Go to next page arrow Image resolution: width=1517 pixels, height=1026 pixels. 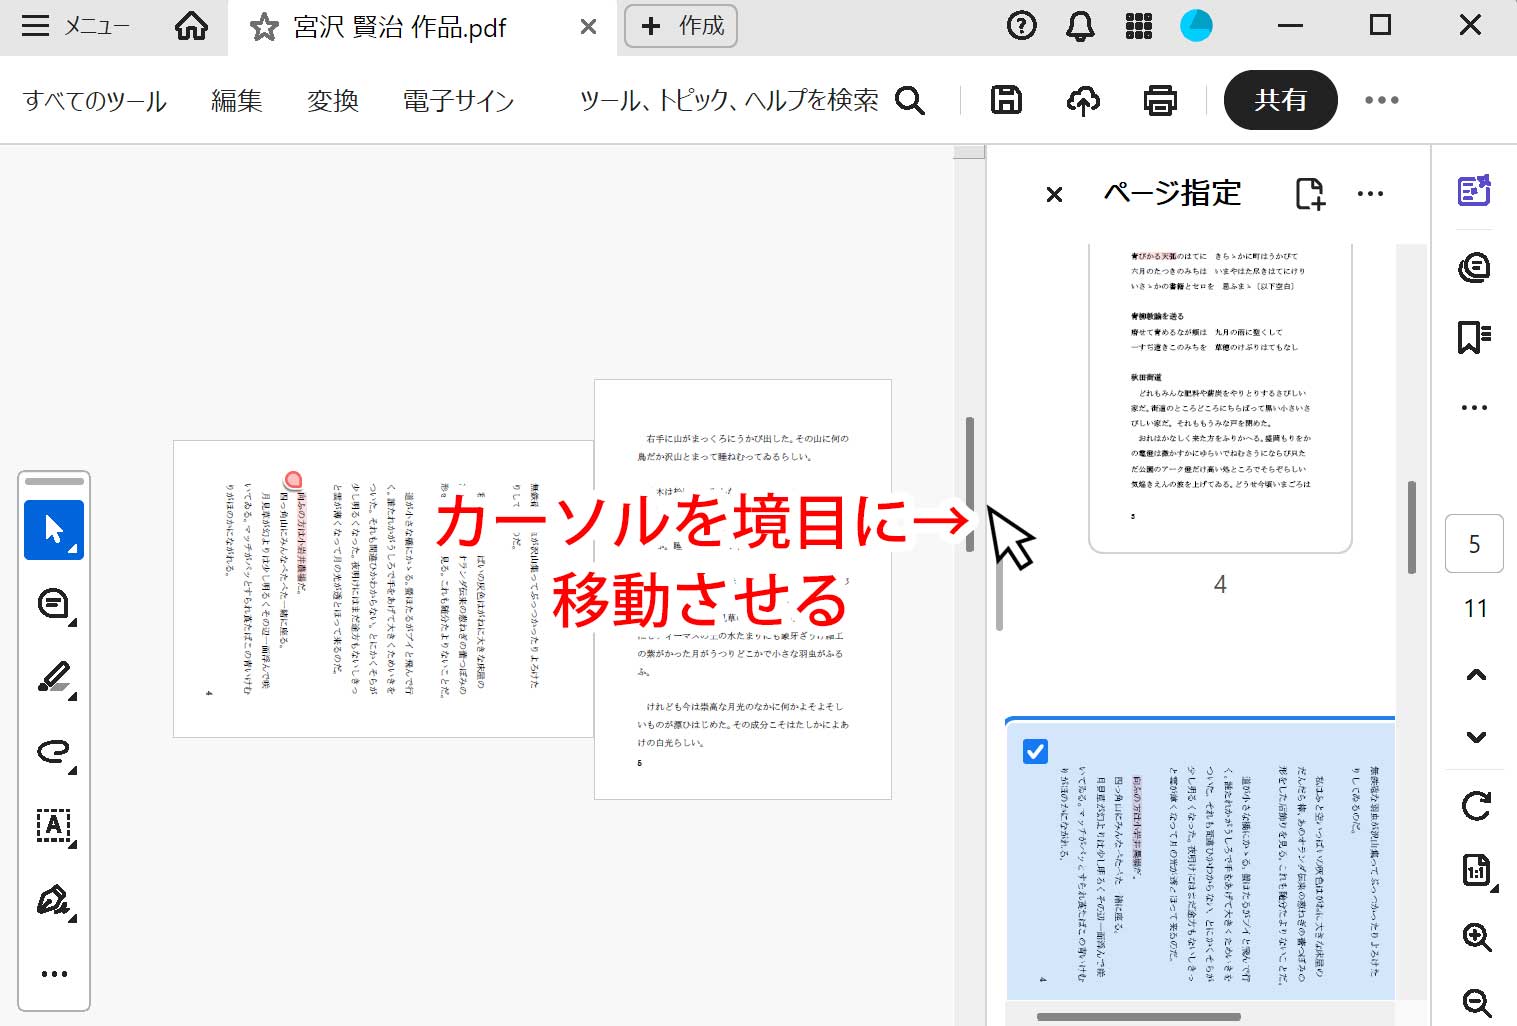pos(1476,737)
